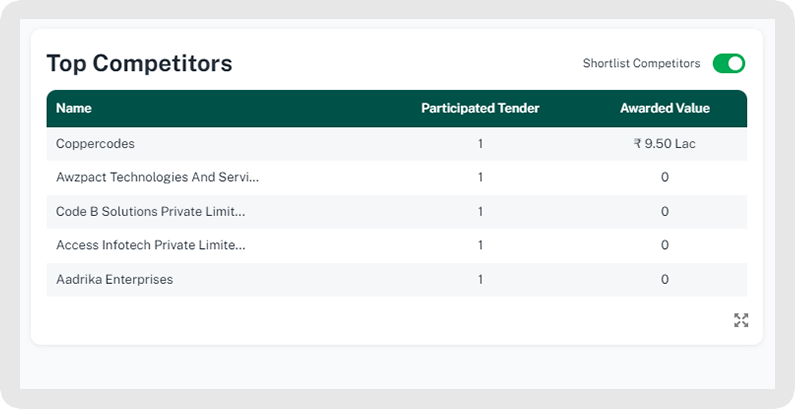Open the Coppercodes competitor row
Viewport: 795px width, 409px height.
pos(95,144)
